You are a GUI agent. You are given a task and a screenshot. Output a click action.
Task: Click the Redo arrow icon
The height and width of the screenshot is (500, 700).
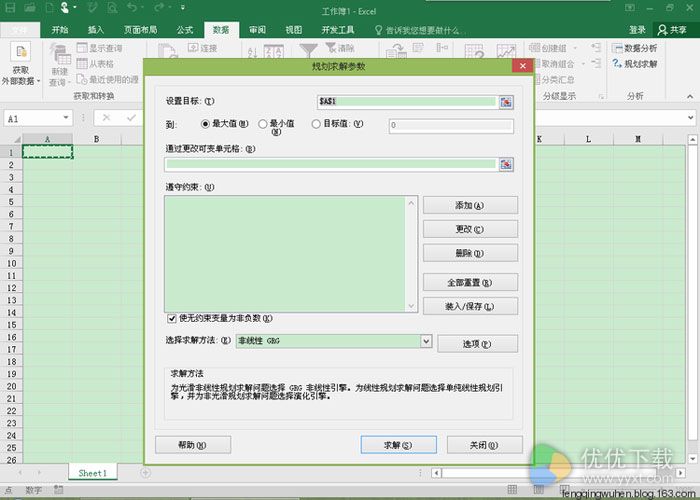coord(159,7)
